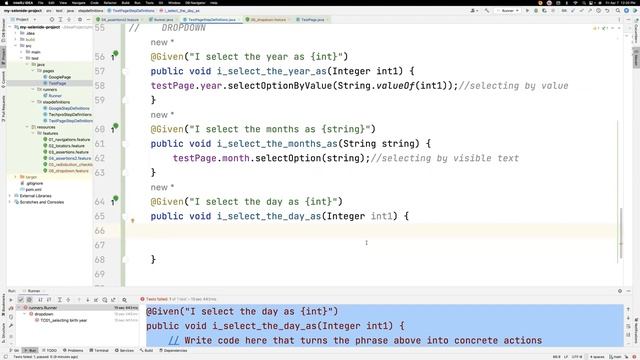The height and width of the screenshot is (360, 640).
Task: Open the Terminal tool window button
Action: coord(99,350)
